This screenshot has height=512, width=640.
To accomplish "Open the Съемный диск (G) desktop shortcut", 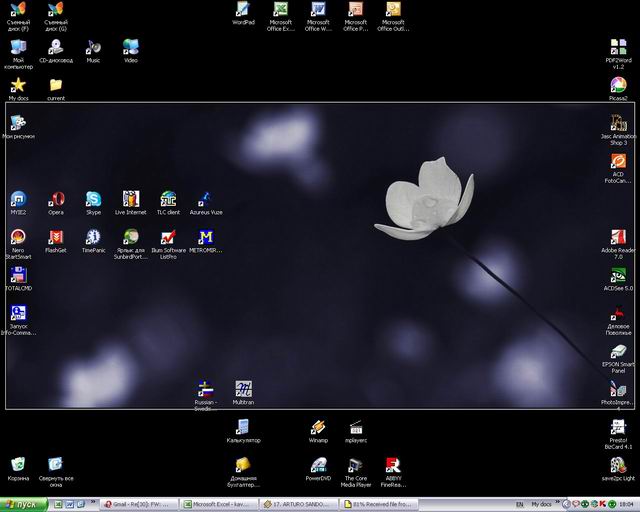I will pos(56,16).
